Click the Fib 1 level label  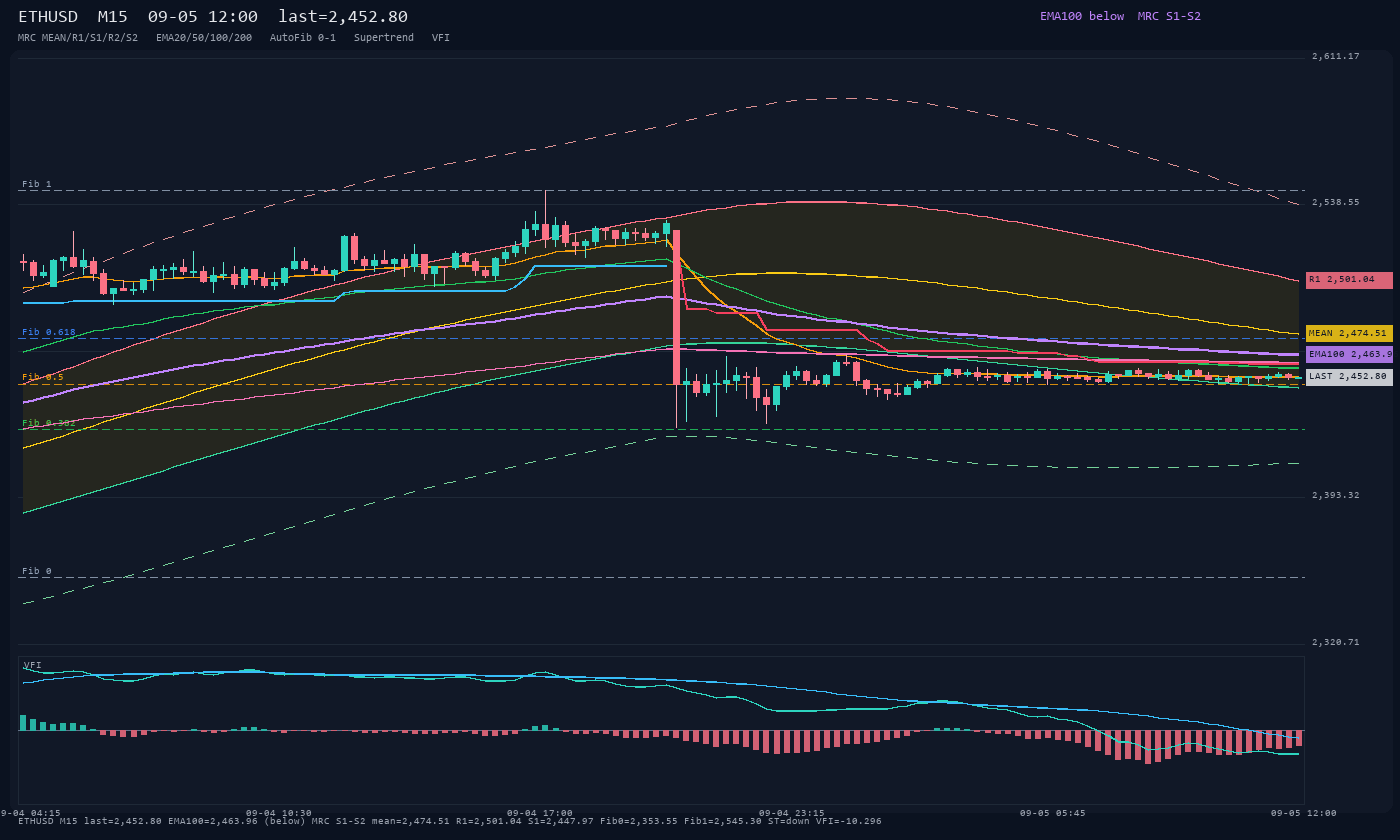coord(37,184)
